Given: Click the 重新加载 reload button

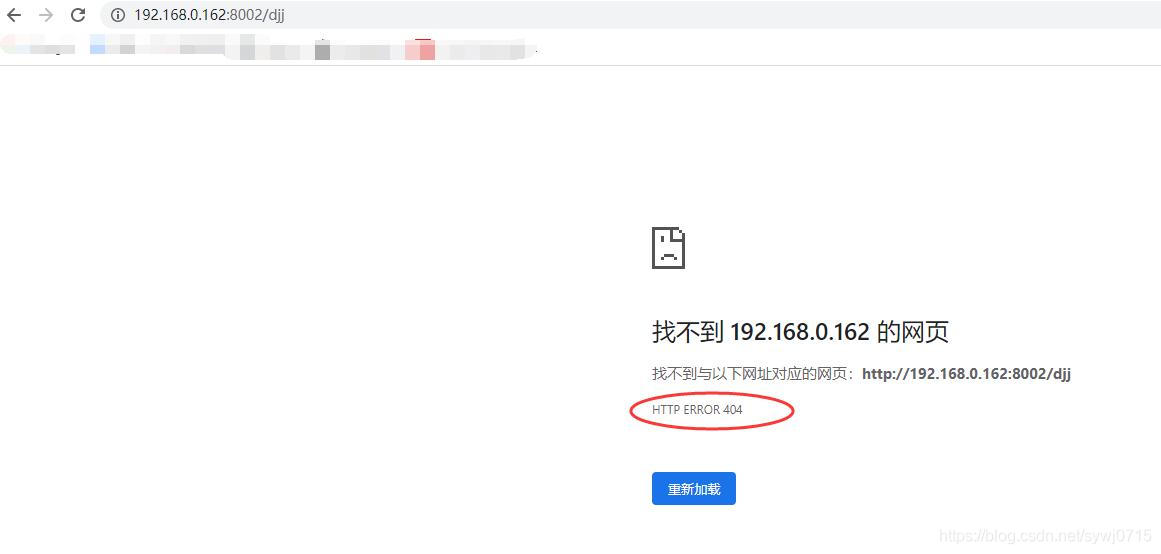Looking at the screenshot, I should point(694,489).
